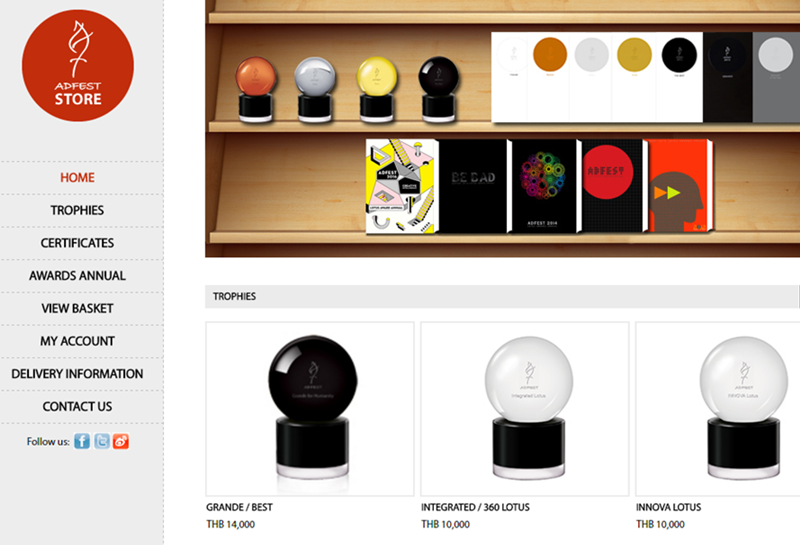Select the silver orb trophy on shelf
800x545 pixels.
click(x=315, y=89)
